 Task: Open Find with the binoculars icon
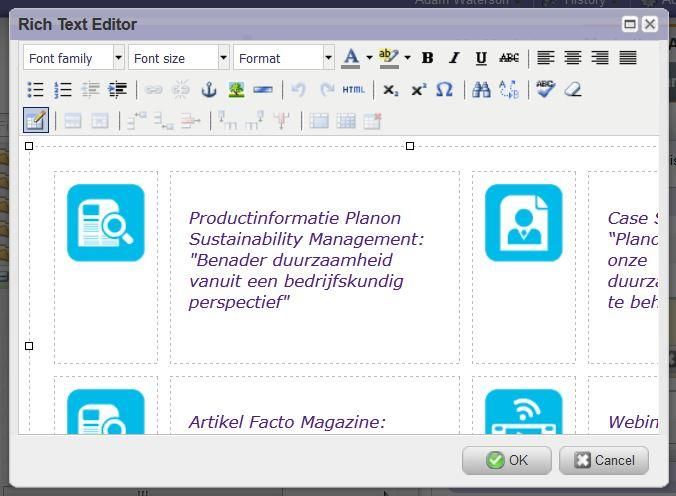point(481,90)
